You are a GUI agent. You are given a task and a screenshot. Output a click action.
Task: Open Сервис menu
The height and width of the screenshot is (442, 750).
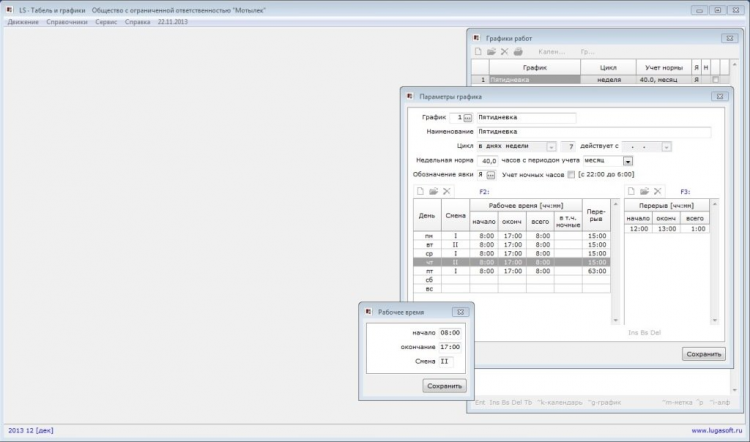click(x=106, y=22)
